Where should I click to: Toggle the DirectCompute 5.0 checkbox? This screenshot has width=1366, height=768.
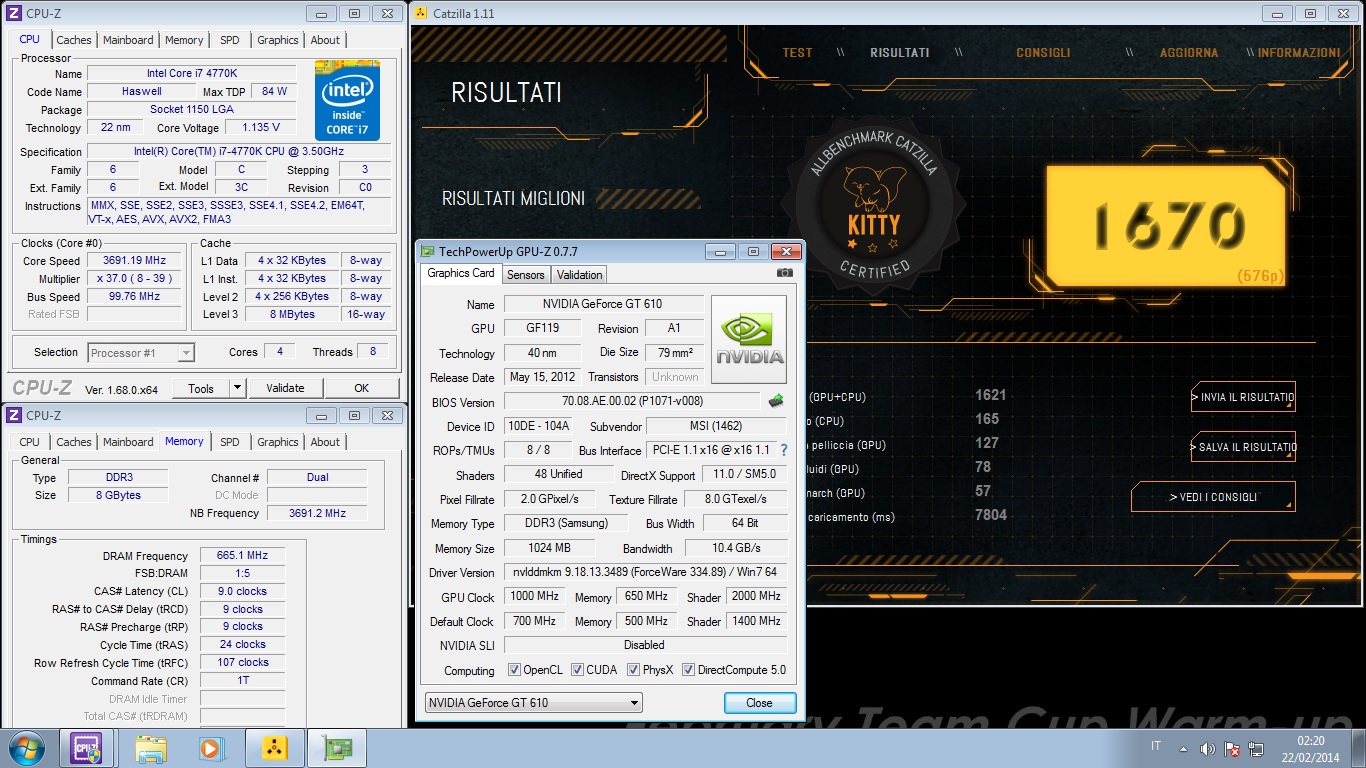[x=688, y=670]
